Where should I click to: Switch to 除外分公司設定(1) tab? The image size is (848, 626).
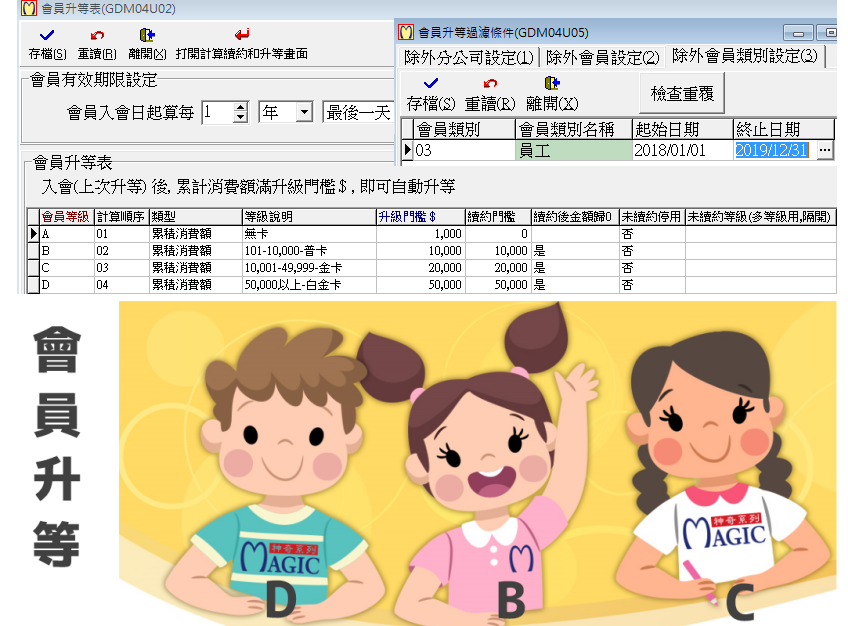pyautogui.click(x=469, y=57)
